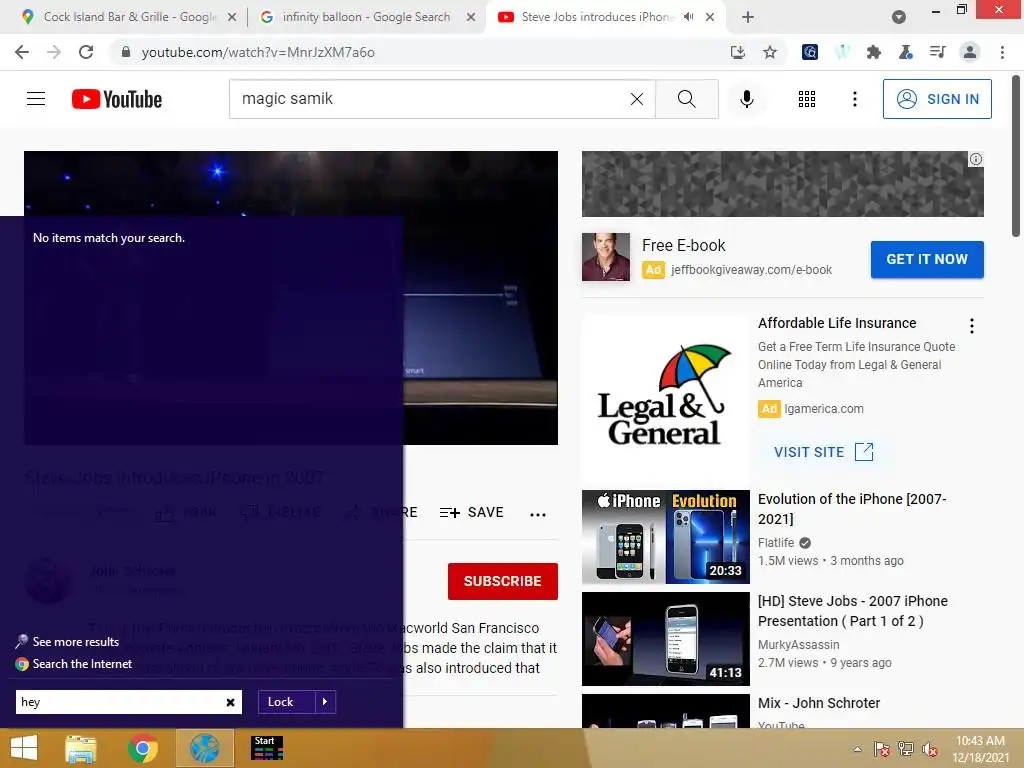The image size is (1024, 768).
Task: Open lgamerica.com ad link
Action: (x=824, y=409)
